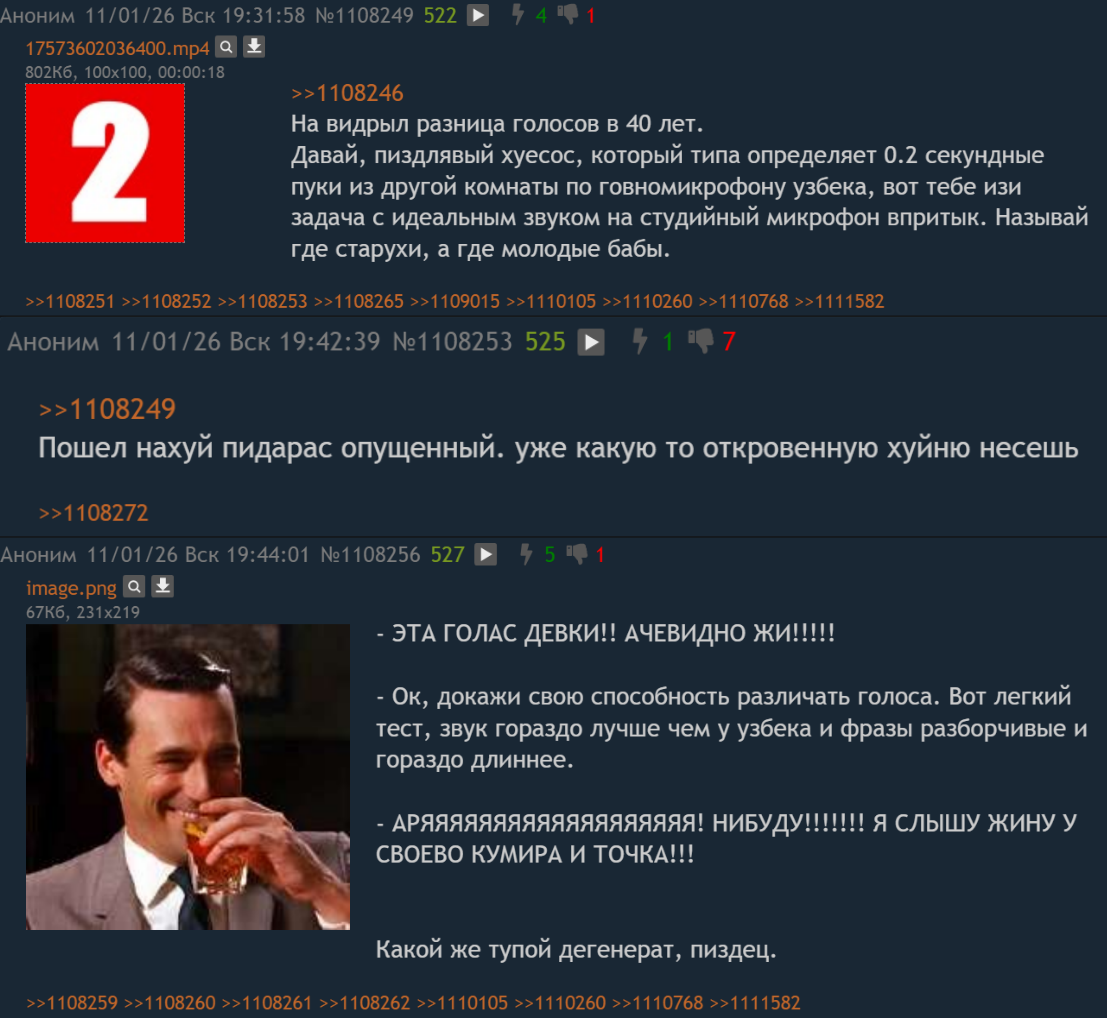Downvote post №1108249 with the thumbs-down icon
This screenshot has height=1018, width=1107.
coord(568,14)
